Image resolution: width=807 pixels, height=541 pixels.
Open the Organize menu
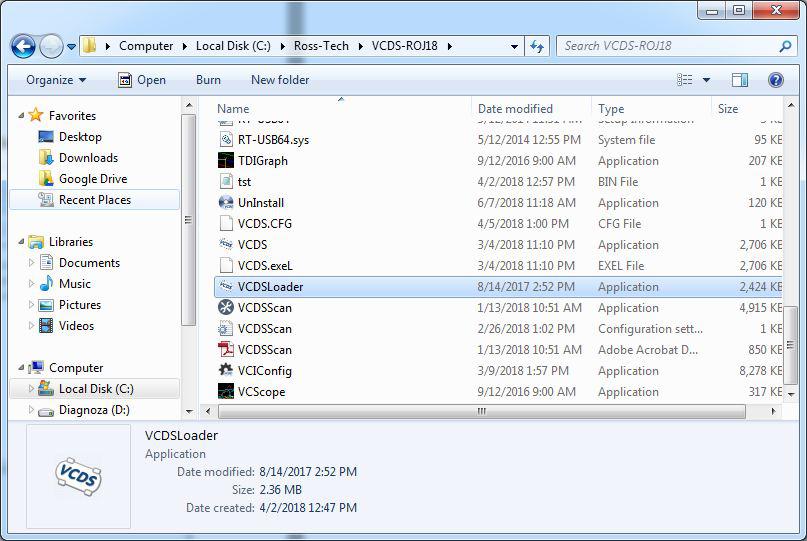point(56,80)
